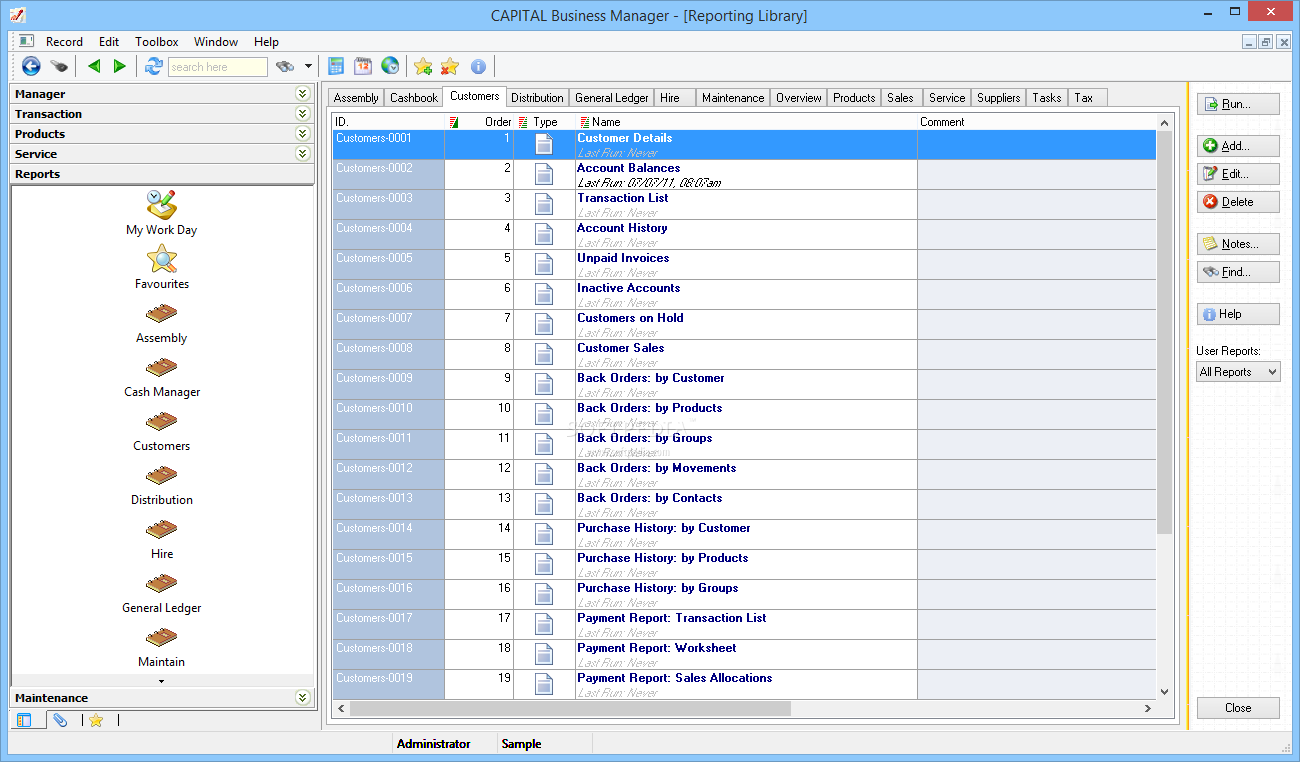Image resolution: width=1300 pixels, height=762 pixels.
Task: Open the Customers book icon in sidebar
Action: tap(161, 423)
